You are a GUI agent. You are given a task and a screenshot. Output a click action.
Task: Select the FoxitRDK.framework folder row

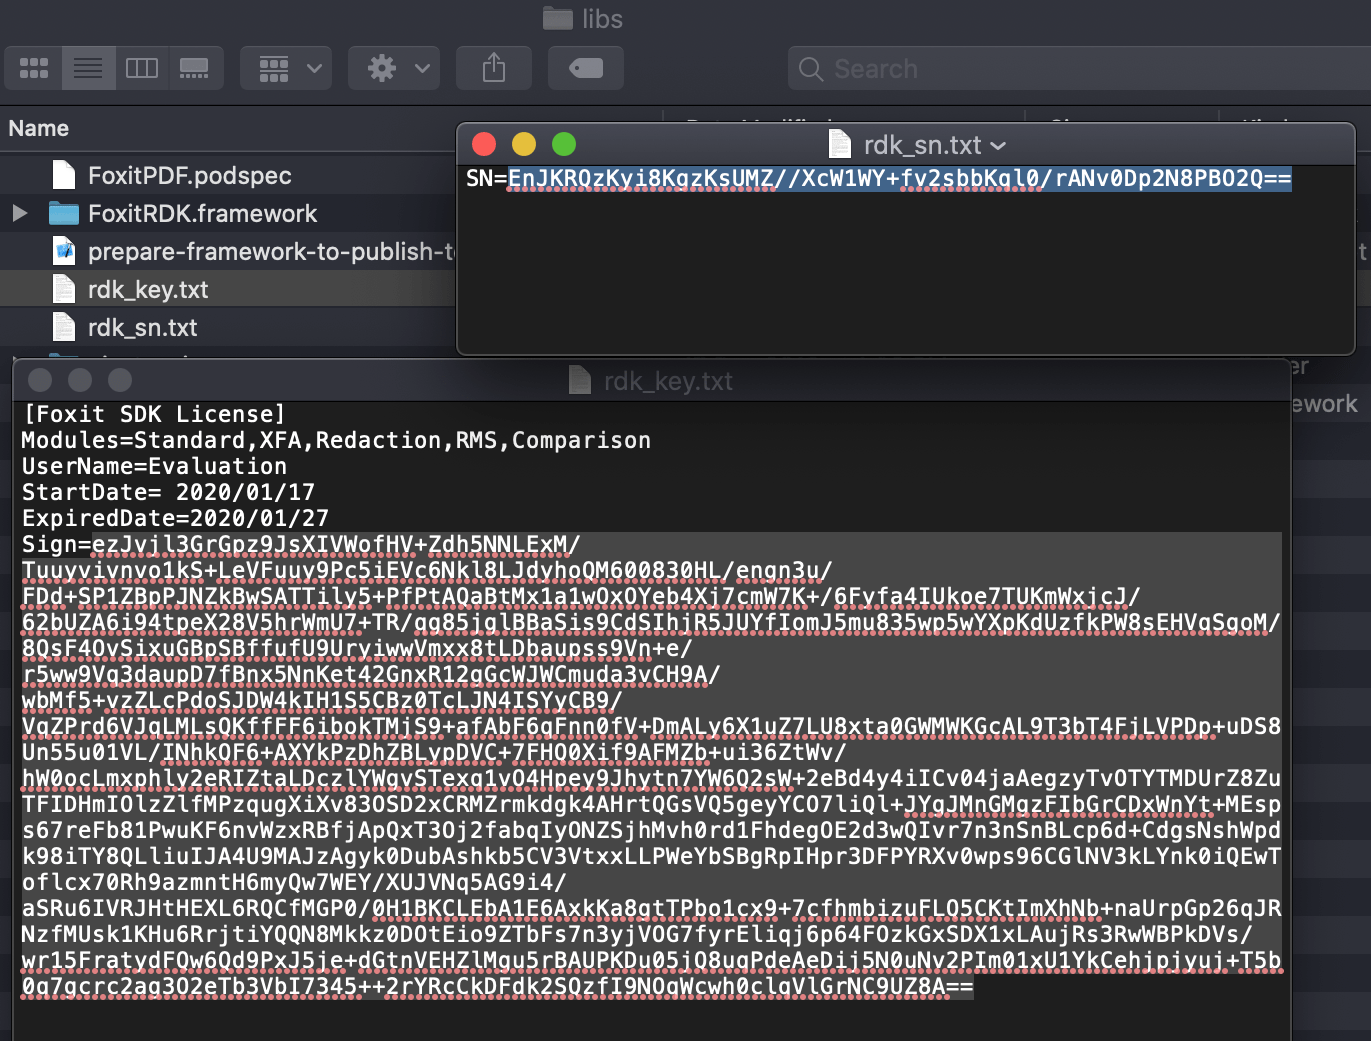228,213
